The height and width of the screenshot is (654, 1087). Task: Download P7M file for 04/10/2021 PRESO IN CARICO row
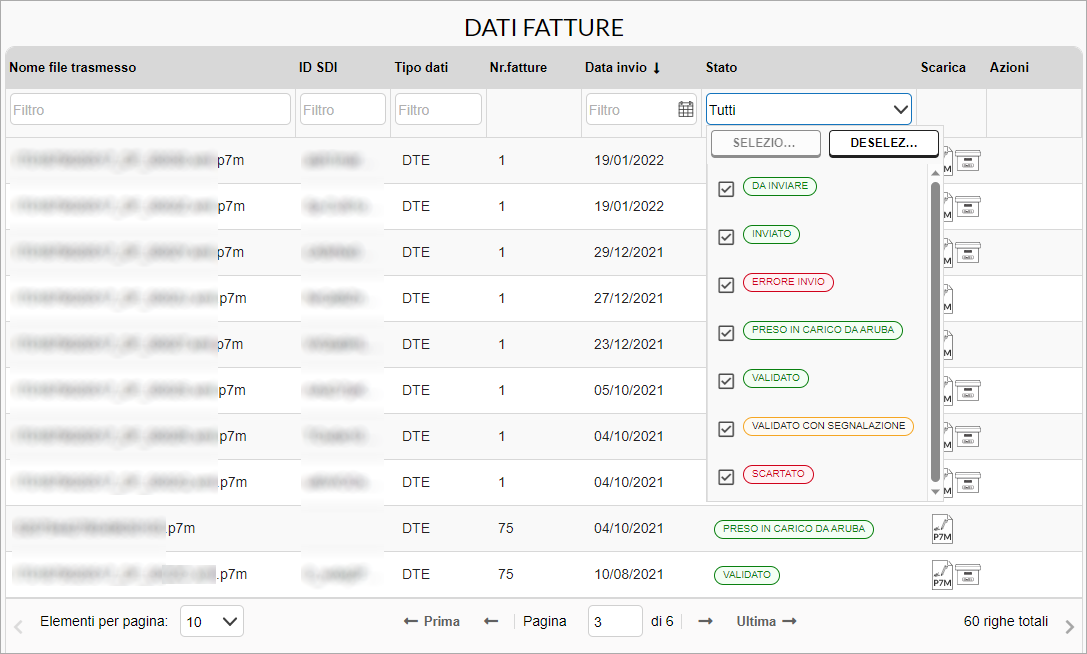click(942, 529)
